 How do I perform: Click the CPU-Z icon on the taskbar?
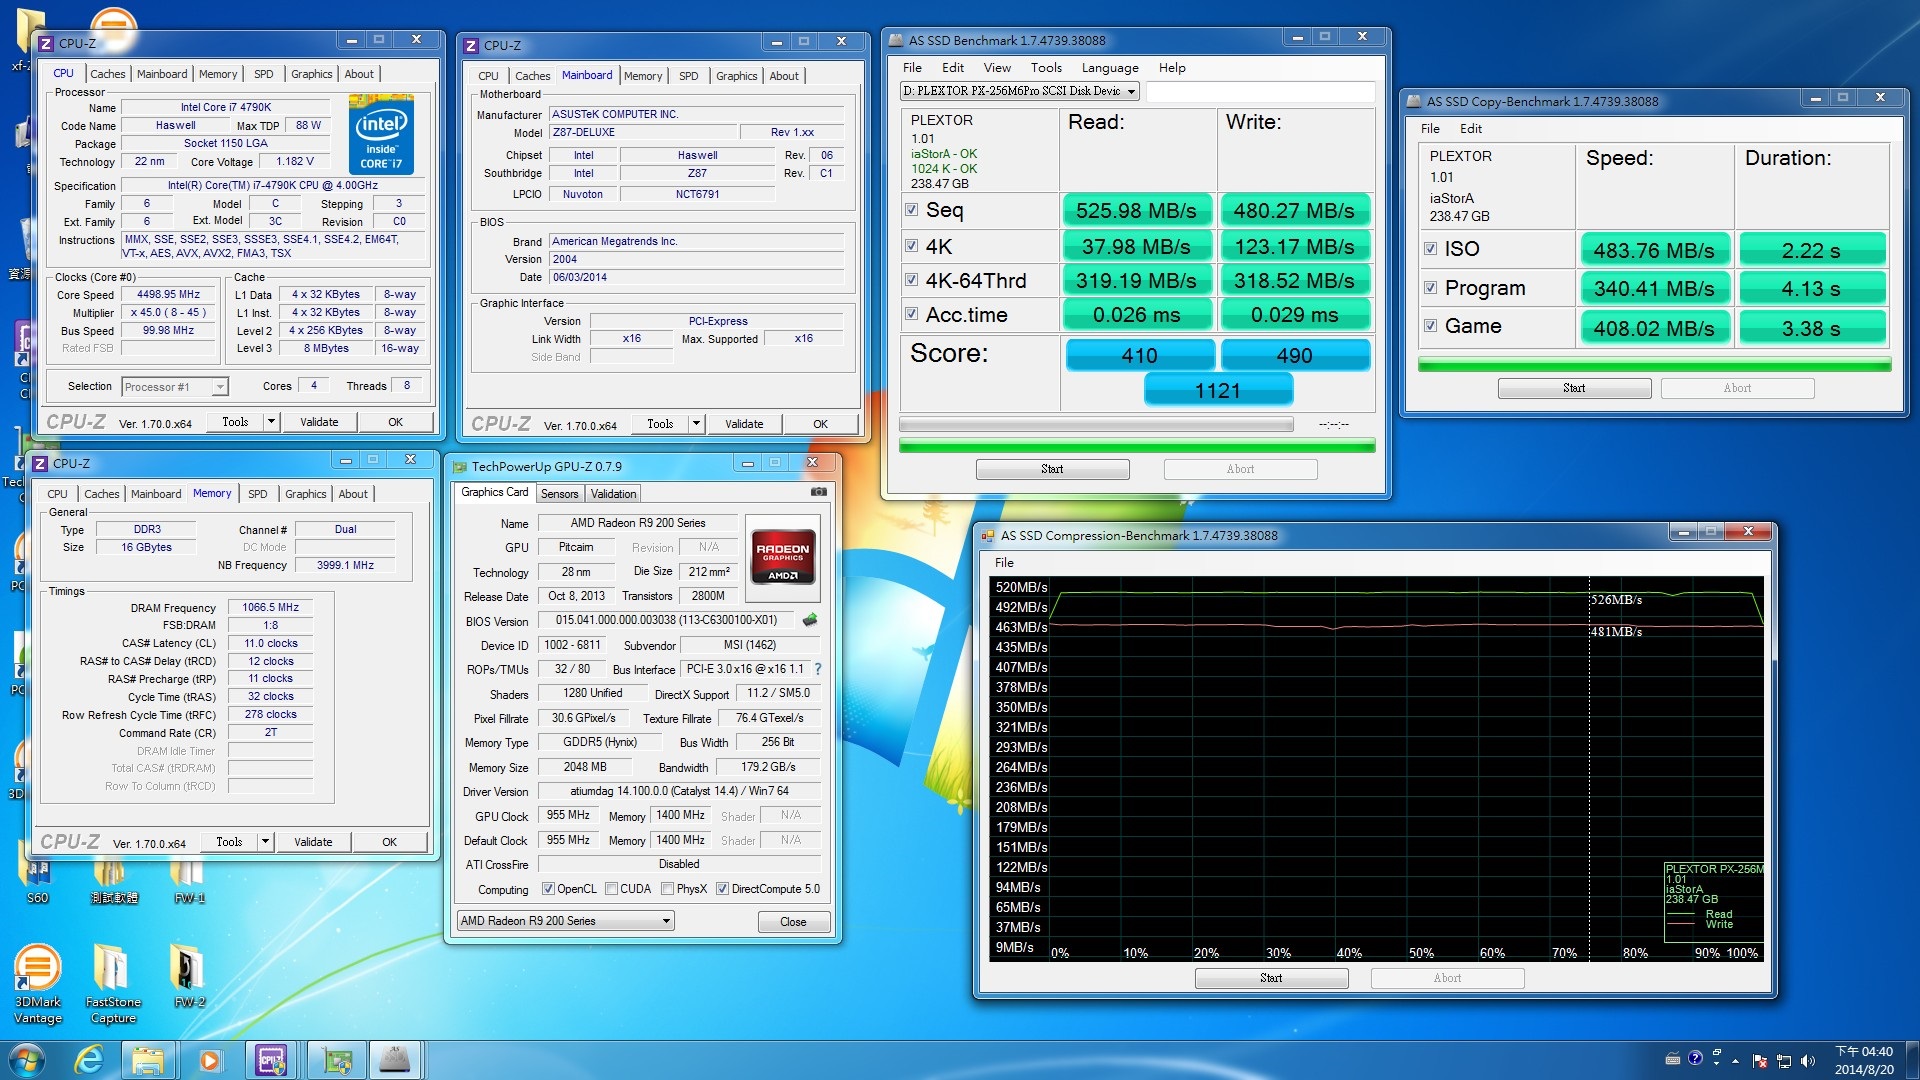(270, 1059)
